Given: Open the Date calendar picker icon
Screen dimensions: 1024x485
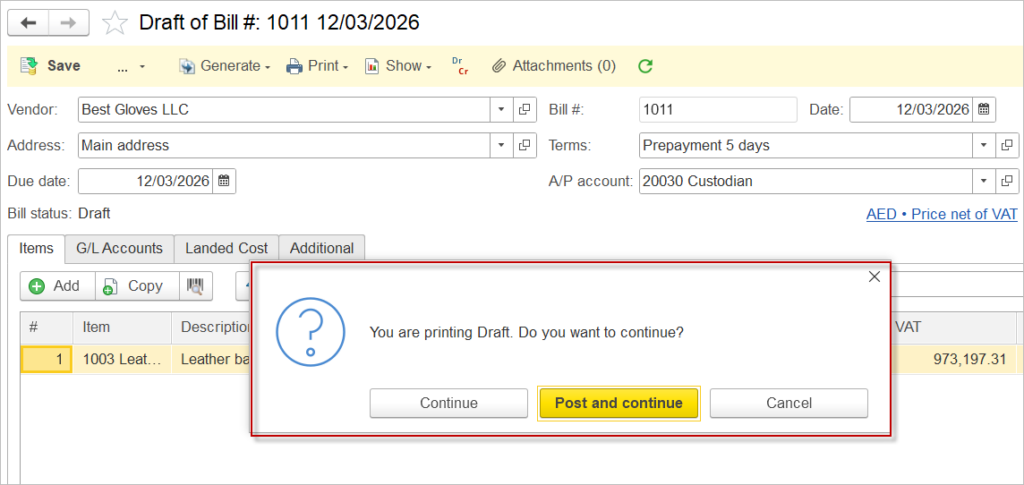Looking at the screenshot, I should click(984, 109).
